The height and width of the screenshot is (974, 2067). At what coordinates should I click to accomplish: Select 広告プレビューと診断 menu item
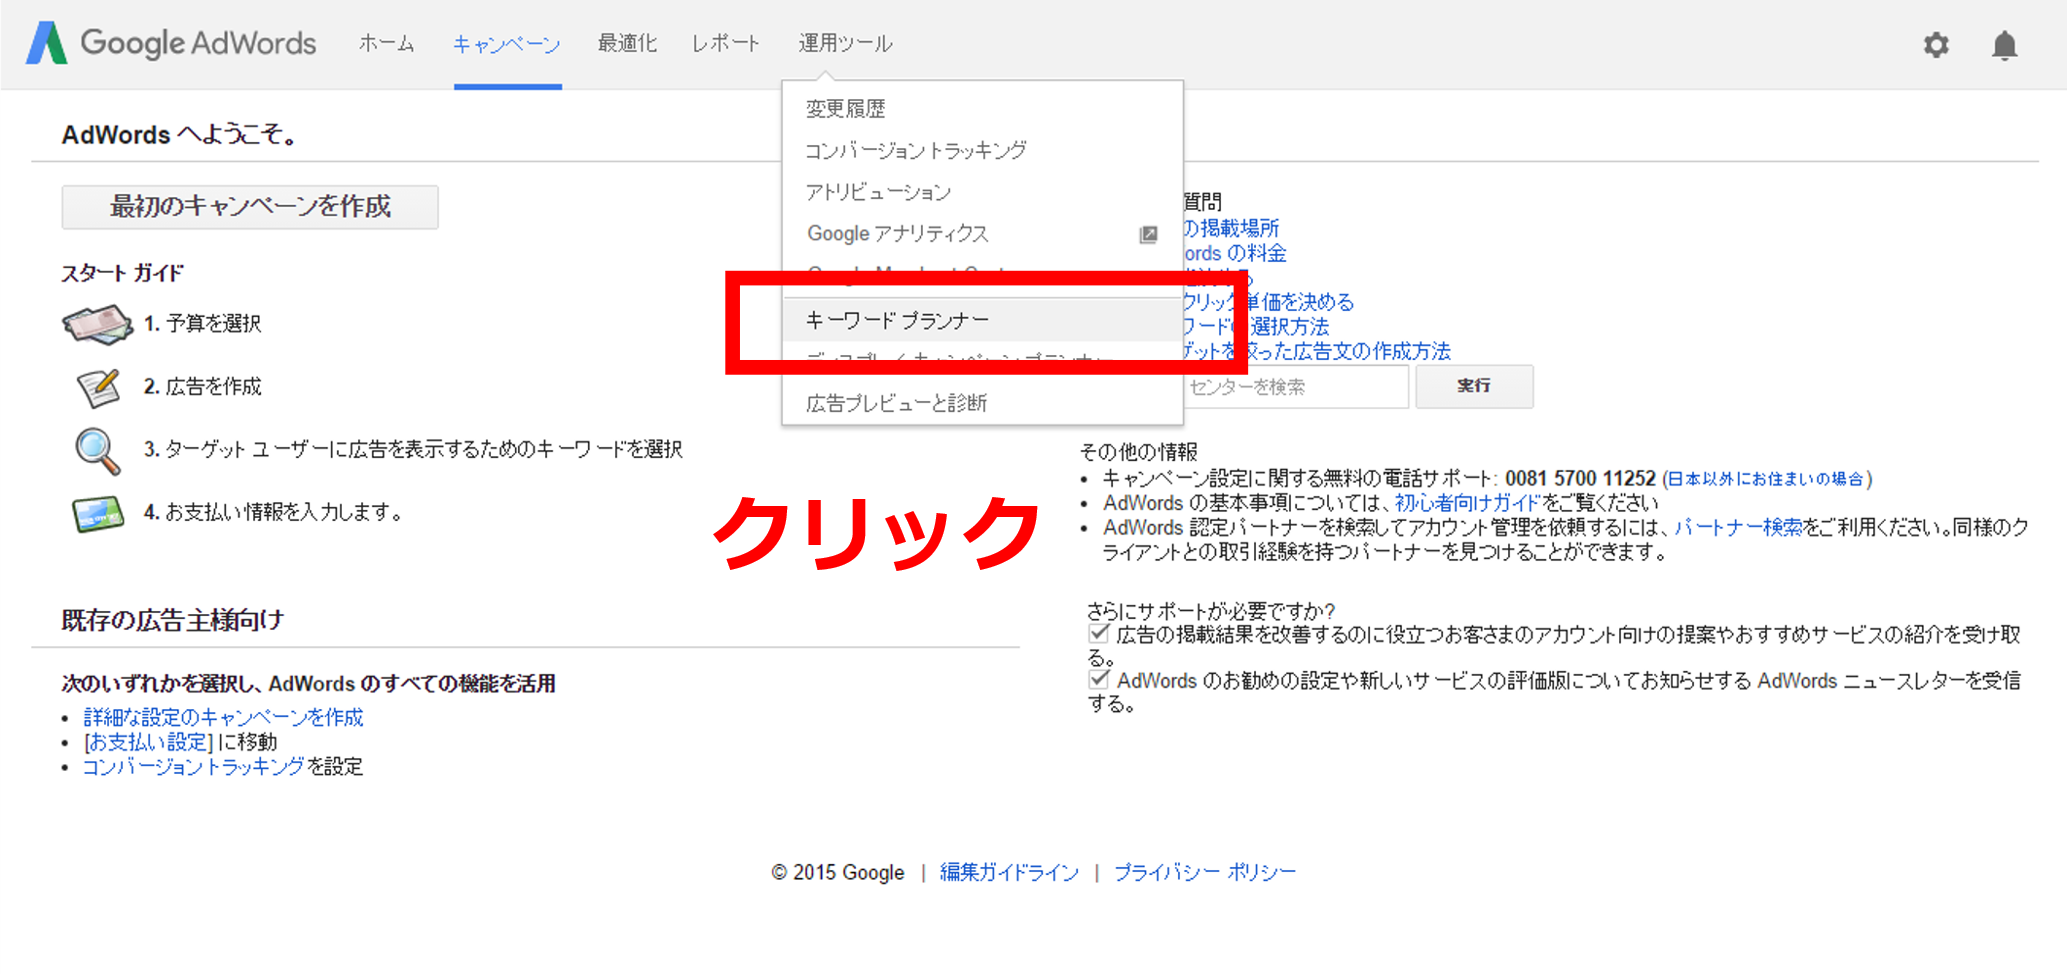point(982,403)
